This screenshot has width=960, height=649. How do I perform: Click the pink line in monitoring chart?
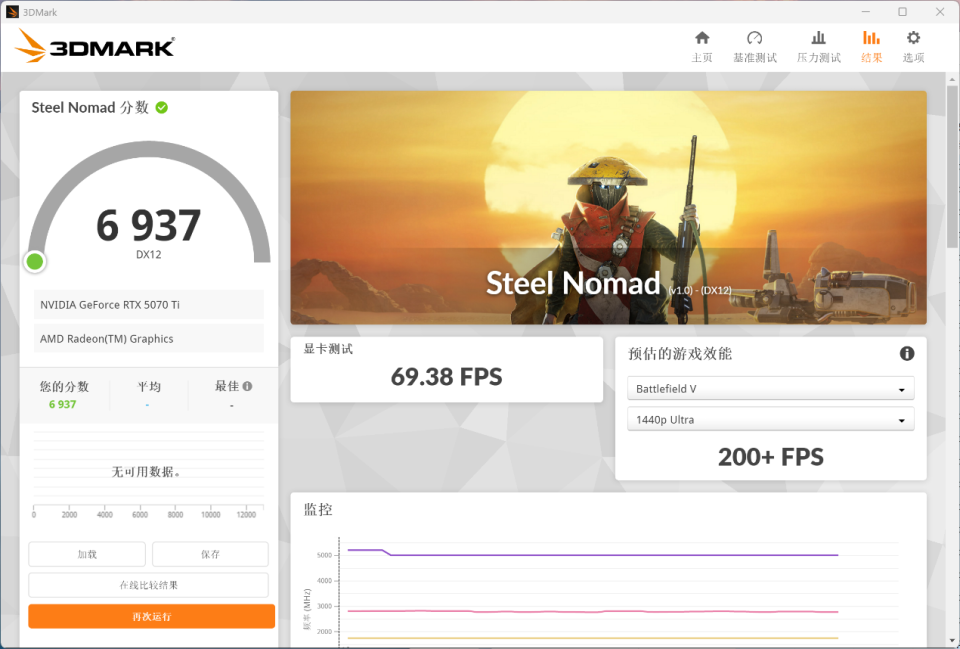593,611
